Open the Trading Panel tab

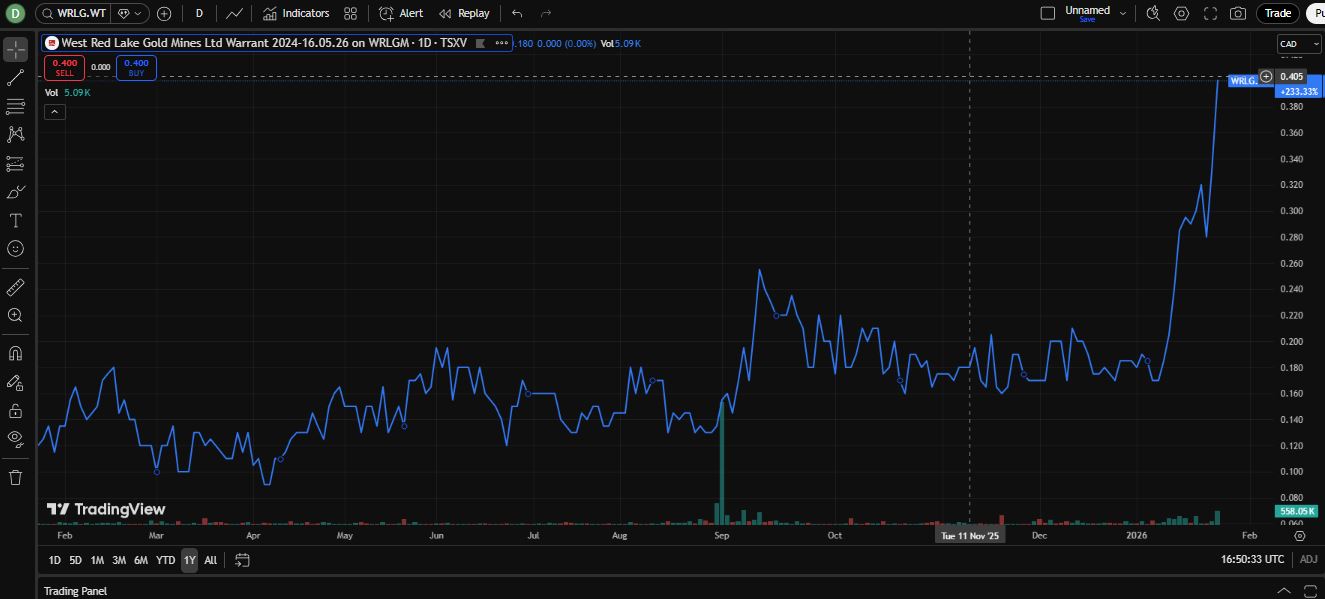click(75, 591)
